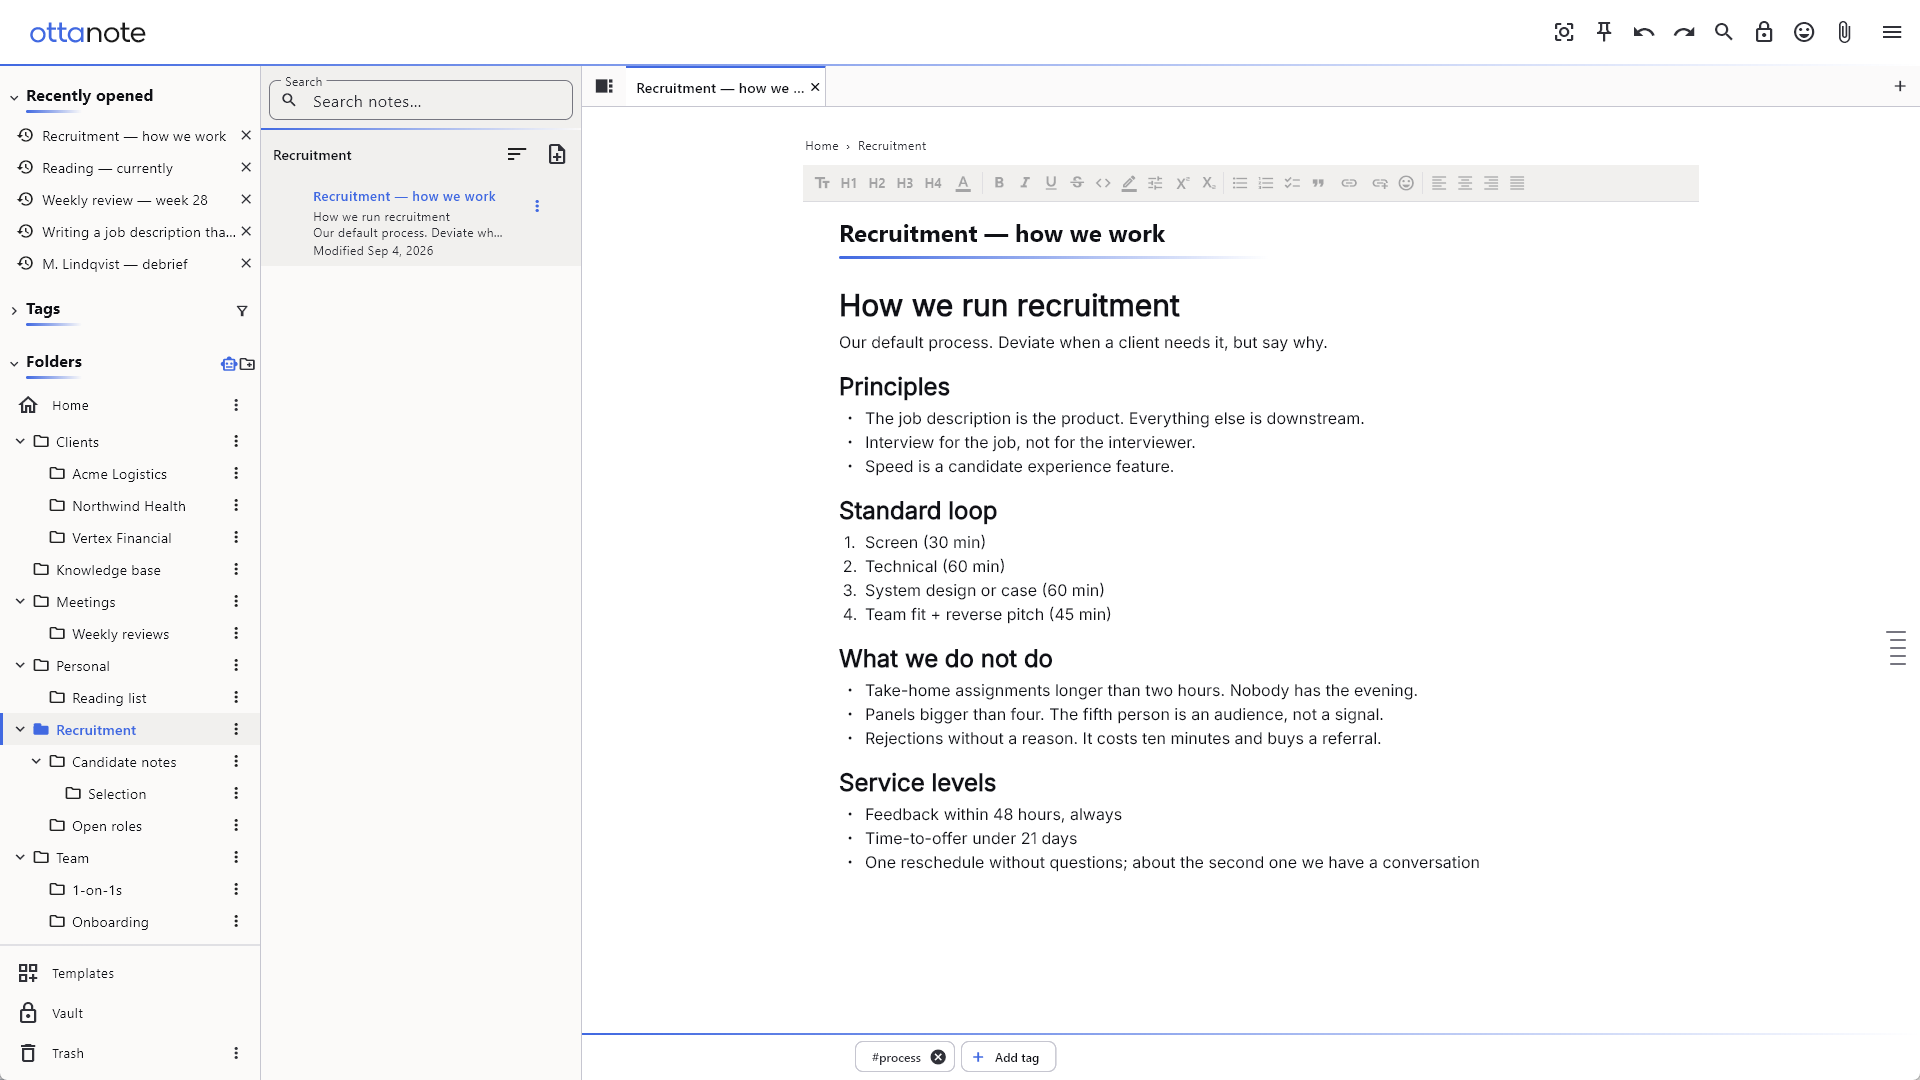Viewport: 1920px width, 1080px height.
Task: Collapse the Recently opened section
Action: click(x=14, y=97)
